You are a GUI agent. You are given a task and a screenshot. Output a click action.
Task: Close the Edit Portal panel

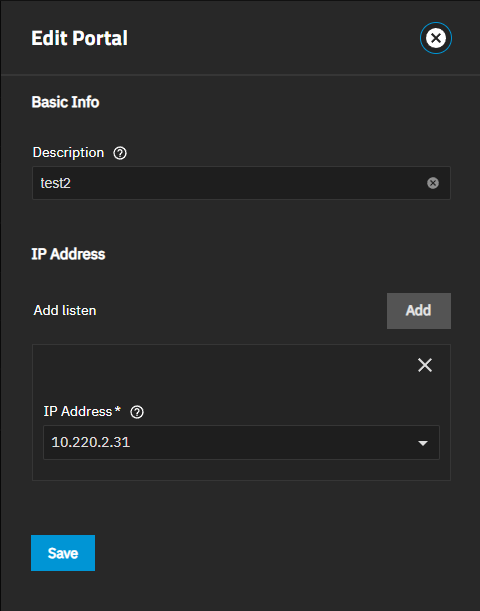[436, 38]
